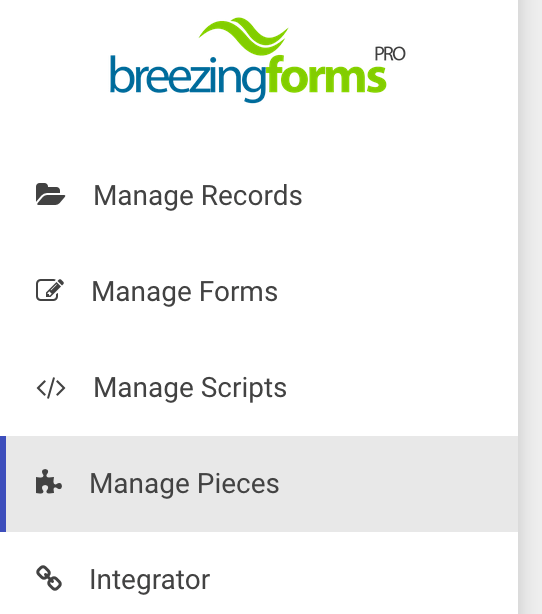Click the blue active indicator beside Manage Pieces
Viewport: 542px width, 614px height.
click(x=3, y=484)
